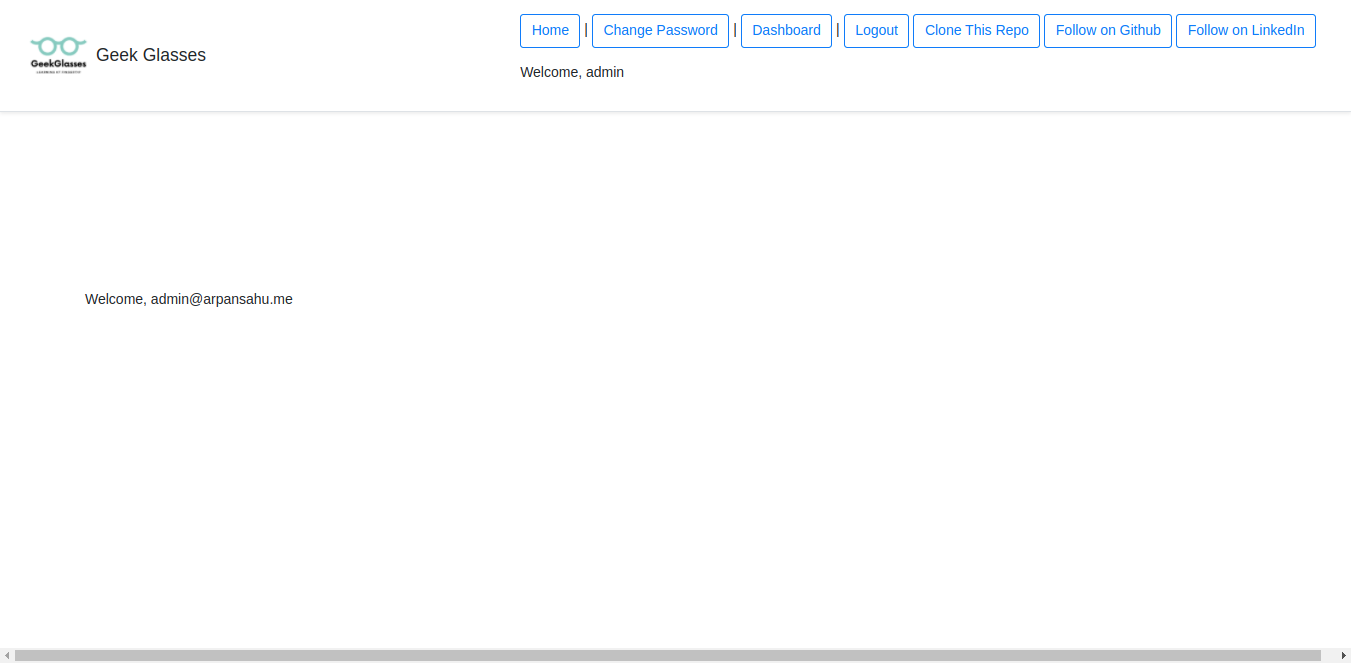1351x663 pixels.
Task: Click the separator between Change Password and Dashboard
Action: pyautogui.click(x=735, y=30)
